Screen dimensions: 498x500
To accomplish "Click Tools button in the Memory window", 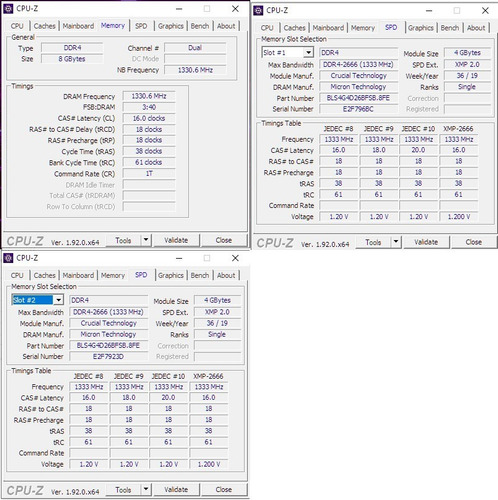I will point(123,240).
